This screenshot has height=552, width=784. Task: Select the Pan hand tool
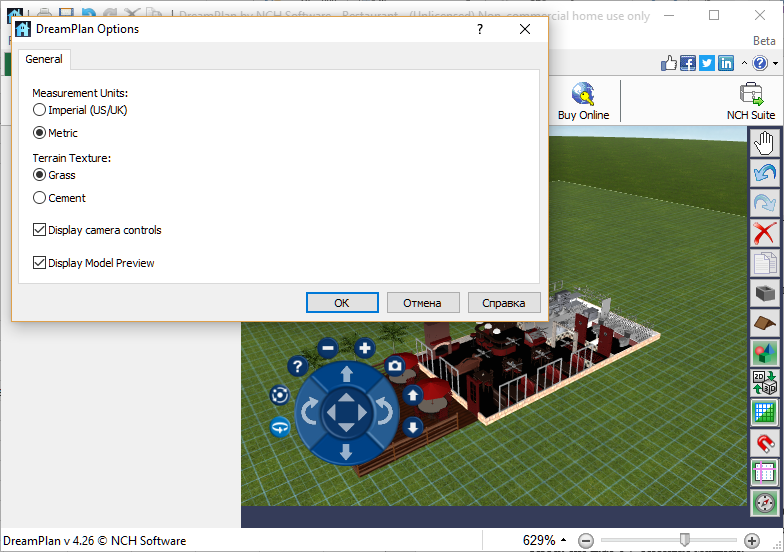[765, 144]
